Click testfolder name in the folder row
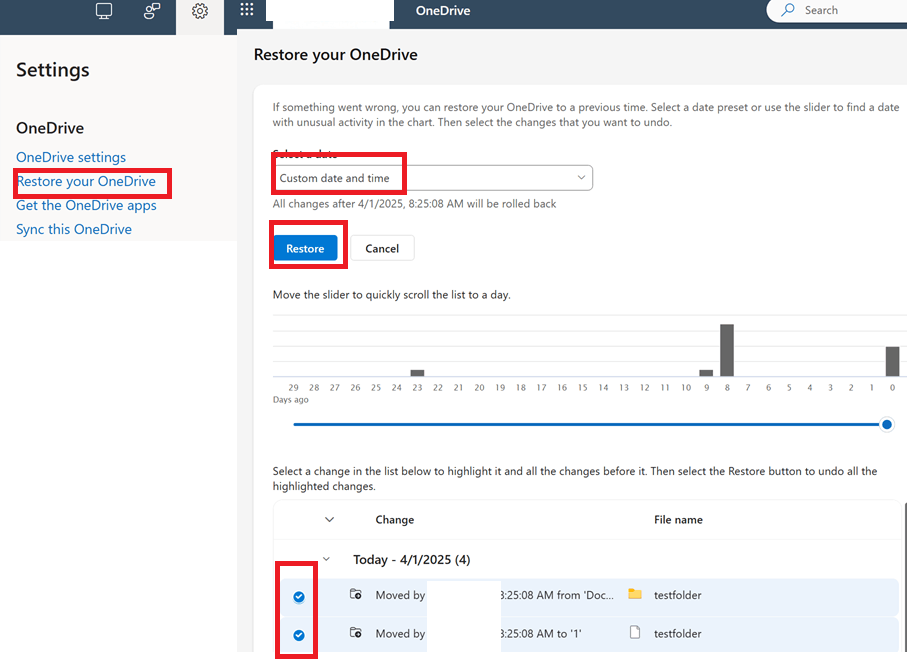The height and width of the screenshot is (668, 907). (677, 595)
